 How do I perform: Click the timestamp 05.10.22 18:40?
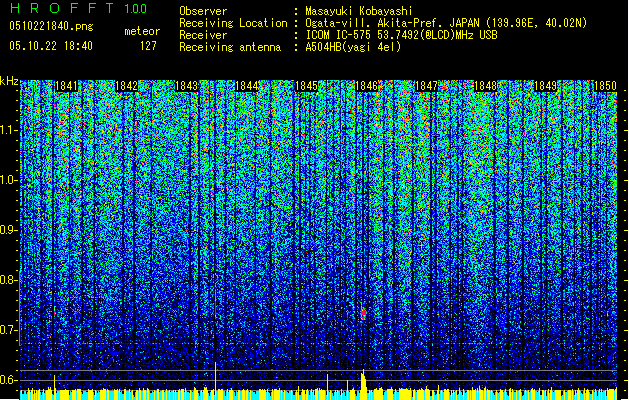coord(51,46)
